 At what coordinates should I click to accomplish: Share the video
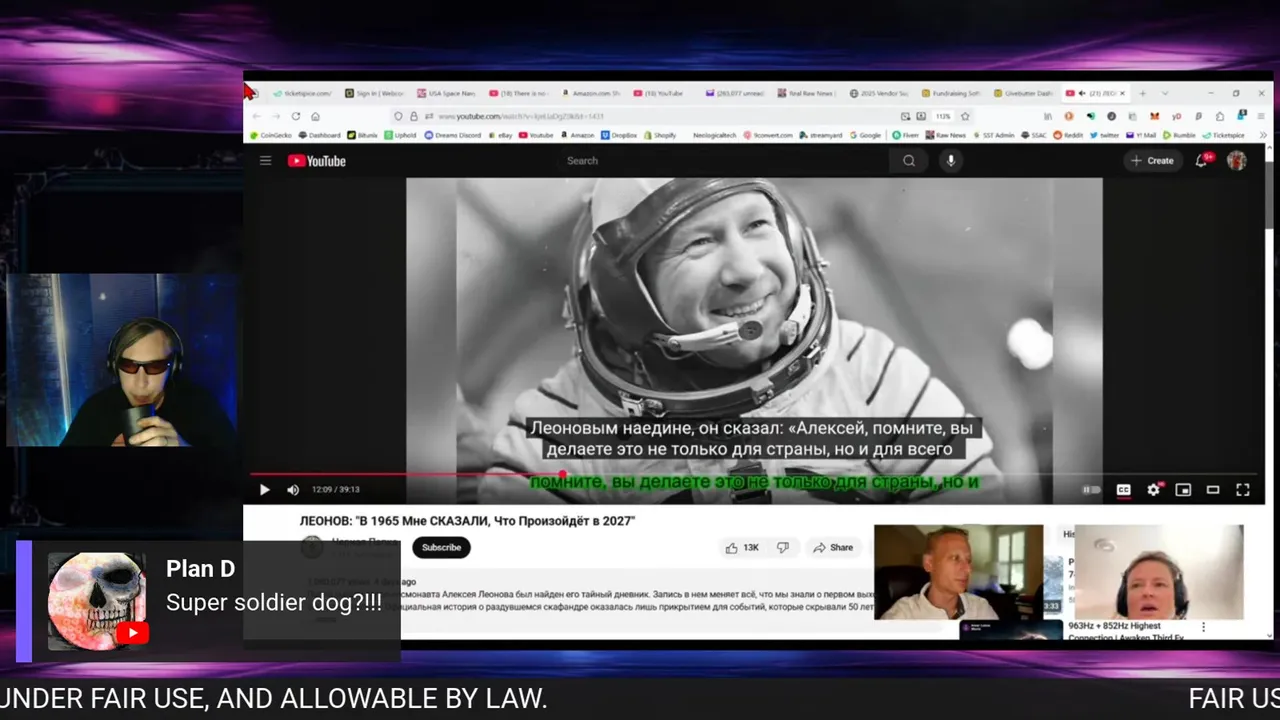click(x=833, y=547)
